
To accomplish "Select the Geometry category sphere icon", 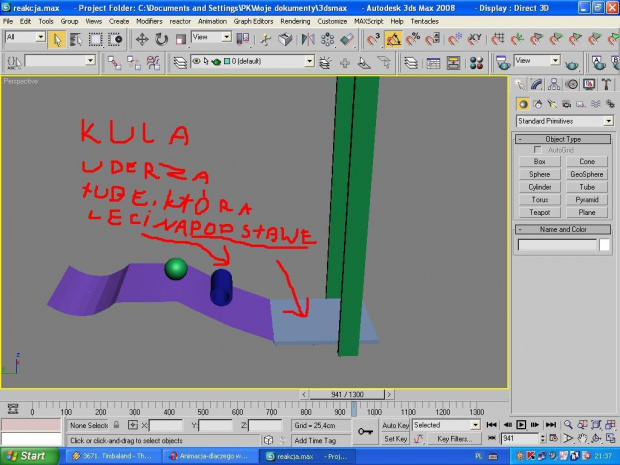I will click(x=523, y=104).
